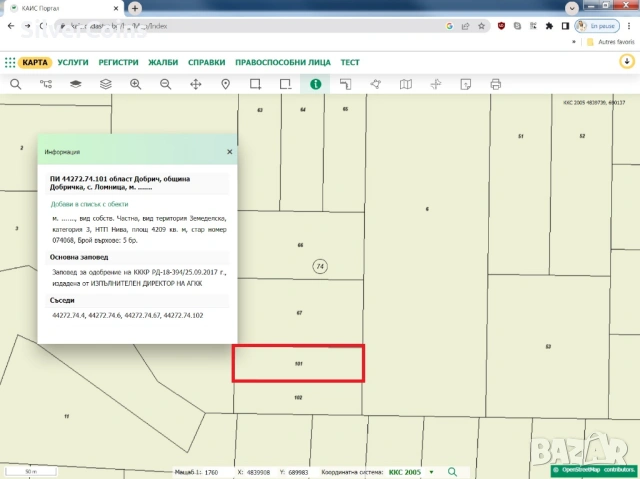Click the coordinate search magnifier at bottom
640x479 pixels.
tap(452, 471)
